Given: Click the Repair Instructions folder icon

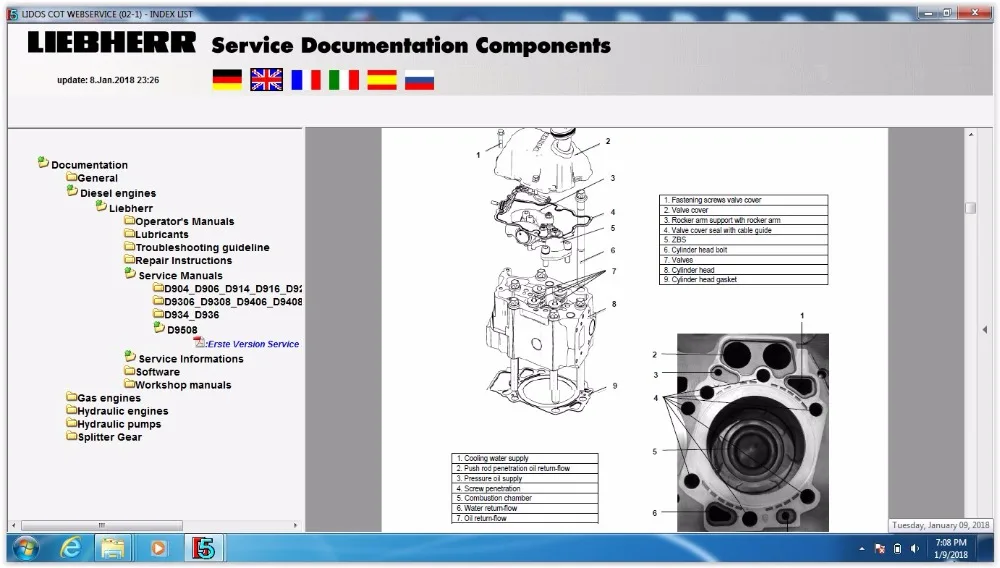Looking at the screenshot, I should [129, 259].
